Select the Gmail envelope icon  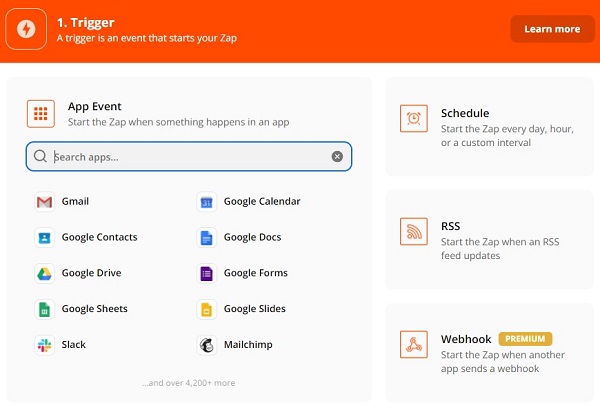(x=44, y=202)
